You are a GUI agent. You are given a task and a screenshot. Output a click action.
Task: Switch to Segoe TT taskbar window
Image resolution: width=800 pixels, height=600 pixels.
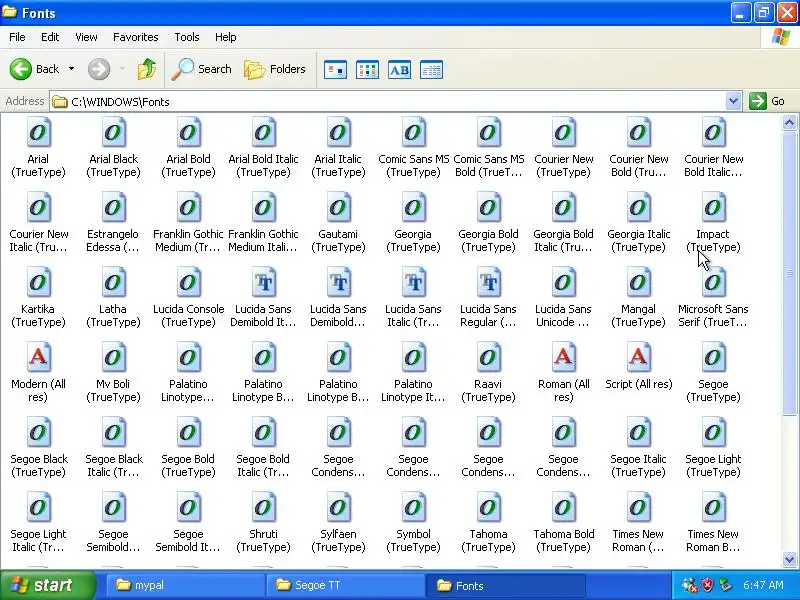pyautogui.click(x=345, y=585)
